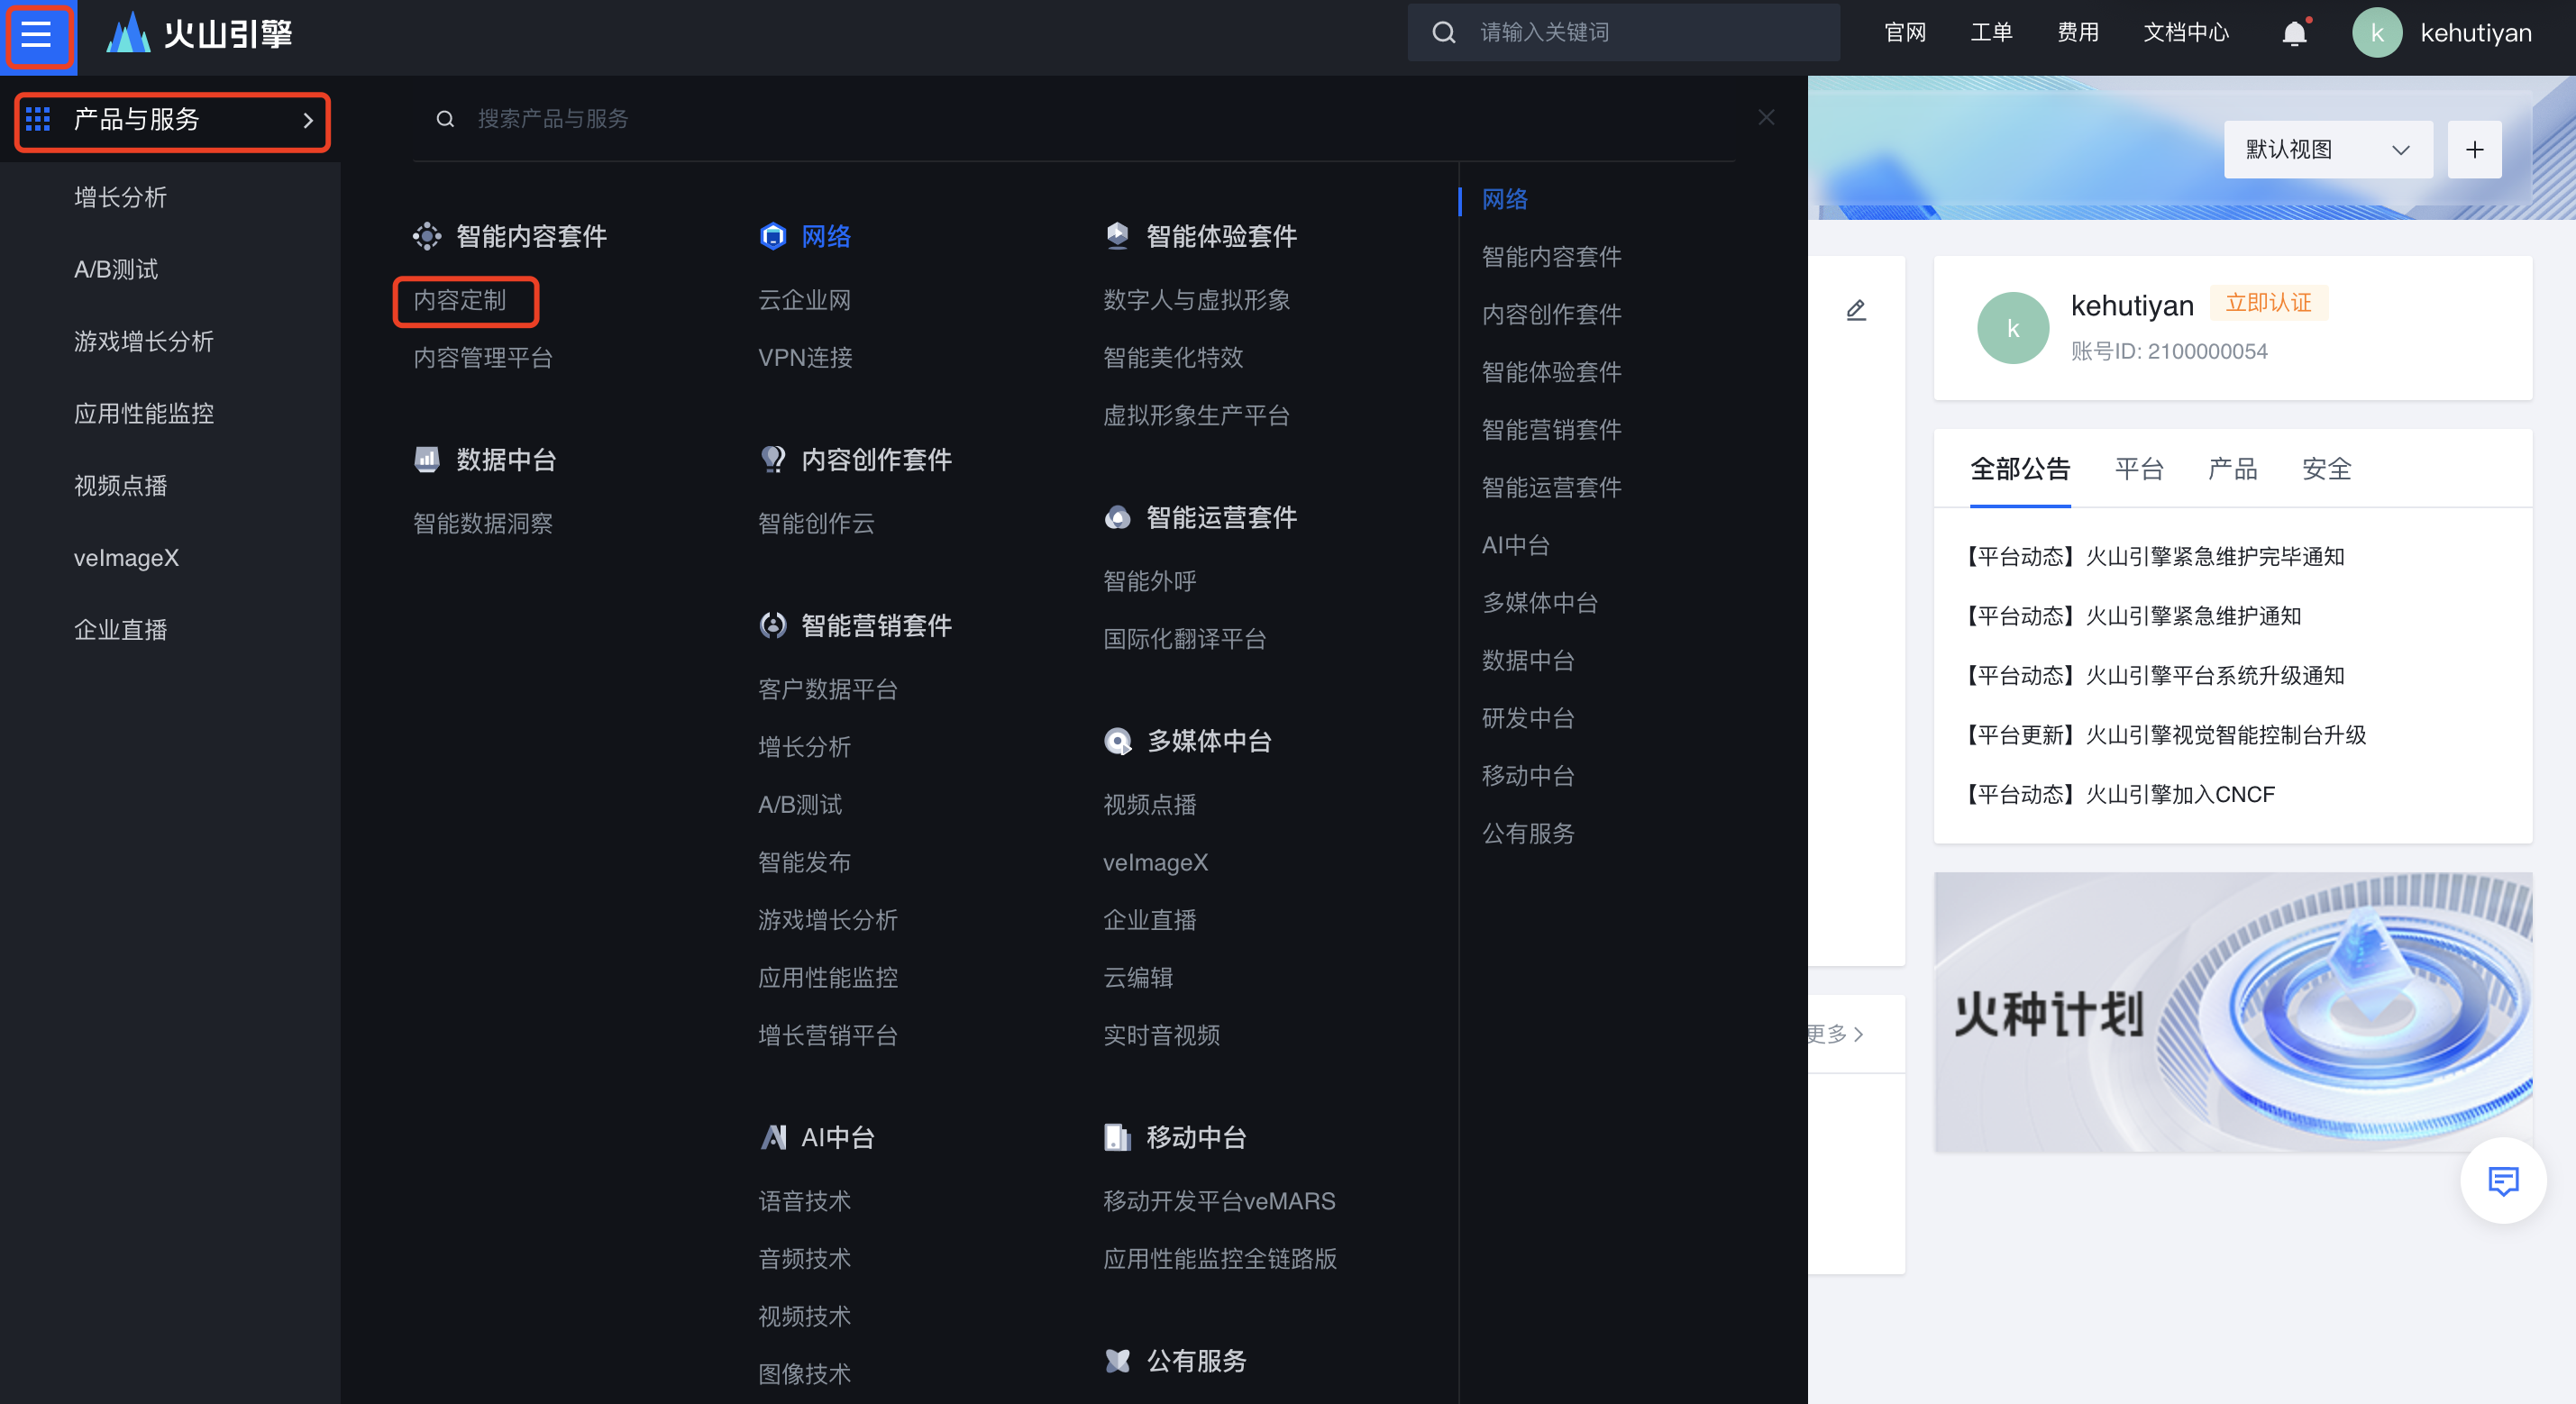Toggle the hamburger menu icon
Screen dimensions: 2576x1404
37,34
